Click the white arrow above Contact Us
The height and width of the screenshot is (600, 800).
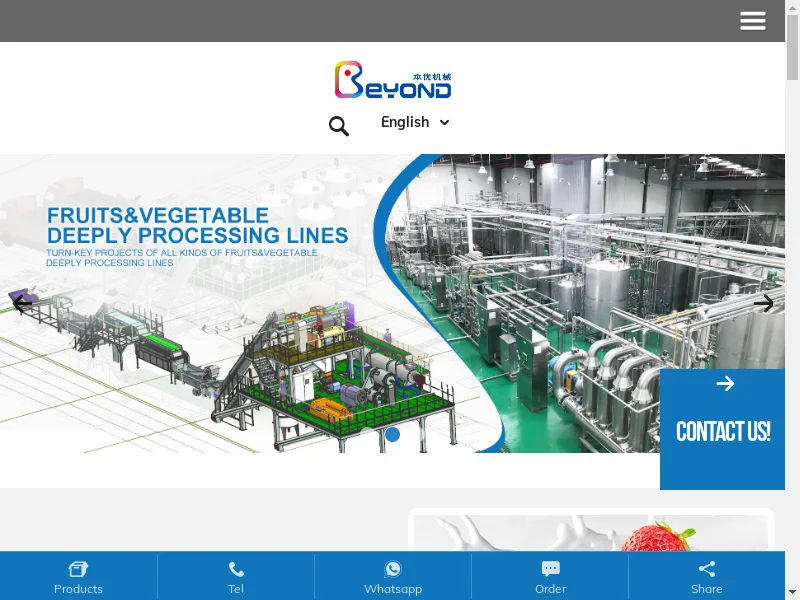pos(725,384)
